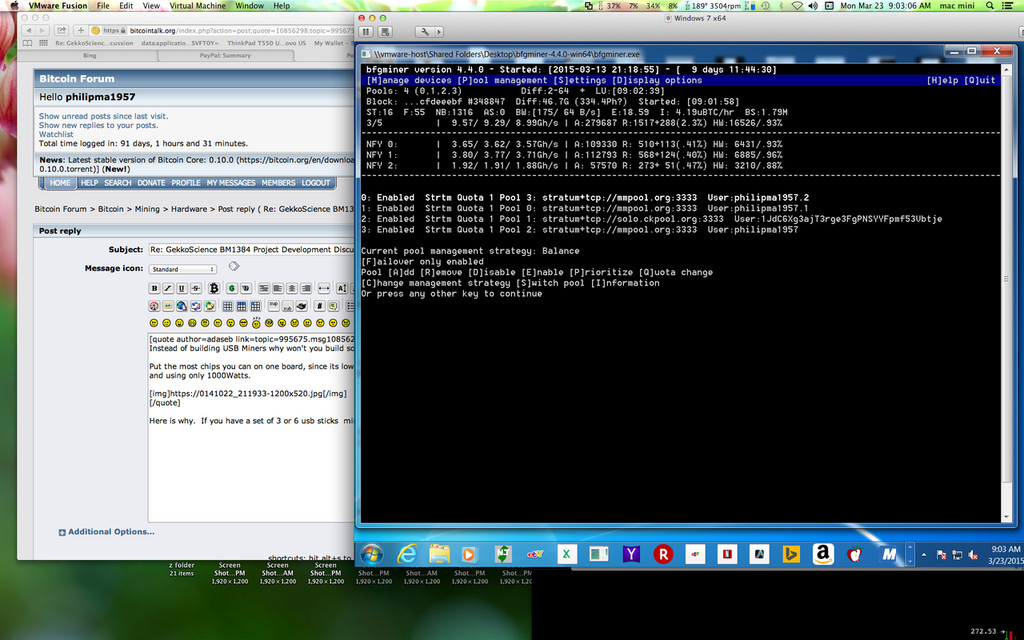Open Virtual Machine menu

tap(198, 5)
